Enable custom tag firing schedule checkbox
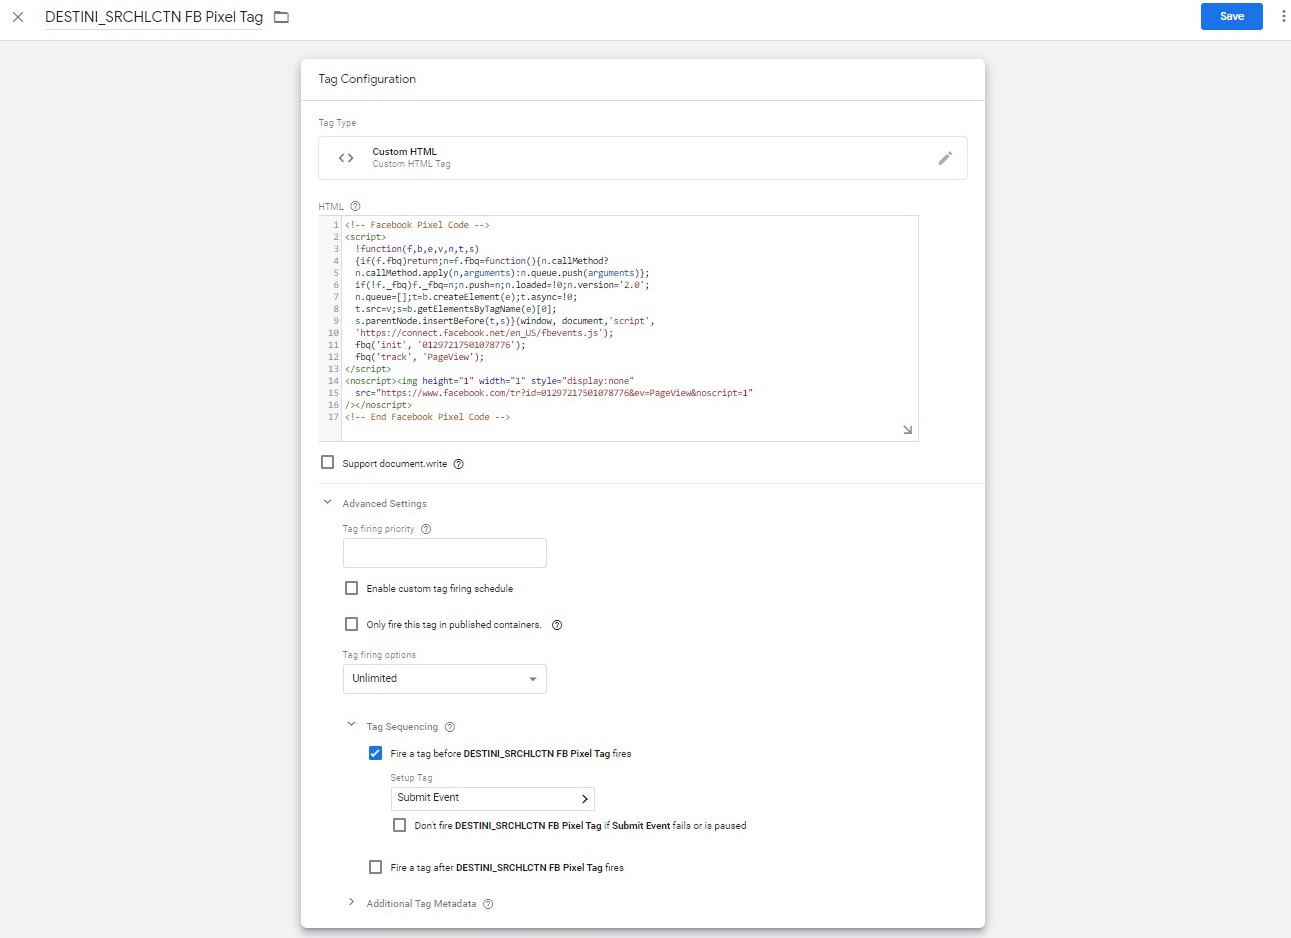Viewport: 1291px width, 938px height. tap(351, 588)
